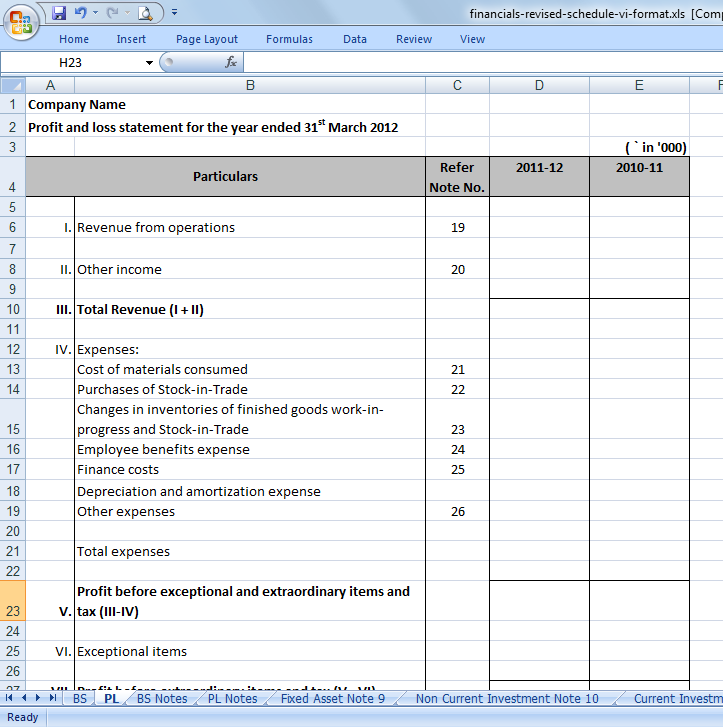Open the Undo history dropdown arrow

pos(96,13)
